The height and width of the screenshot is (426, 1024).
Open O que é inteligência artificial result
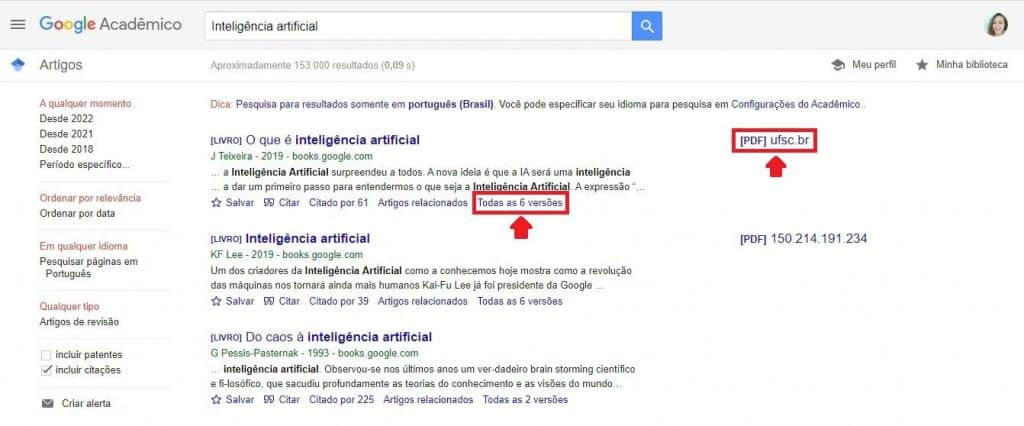pyautogui.click(x=332, y=140)
